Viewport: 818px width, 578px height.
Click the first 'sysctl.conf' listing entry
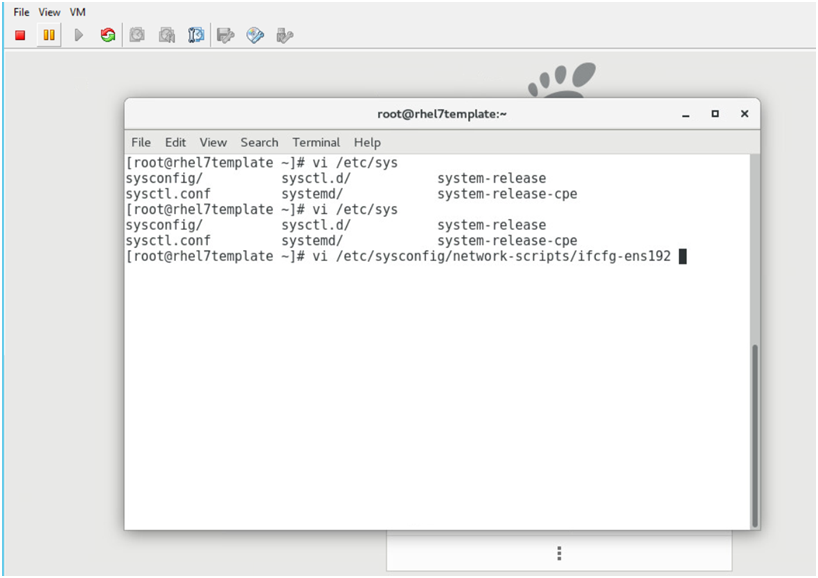(x=168, y=194)
